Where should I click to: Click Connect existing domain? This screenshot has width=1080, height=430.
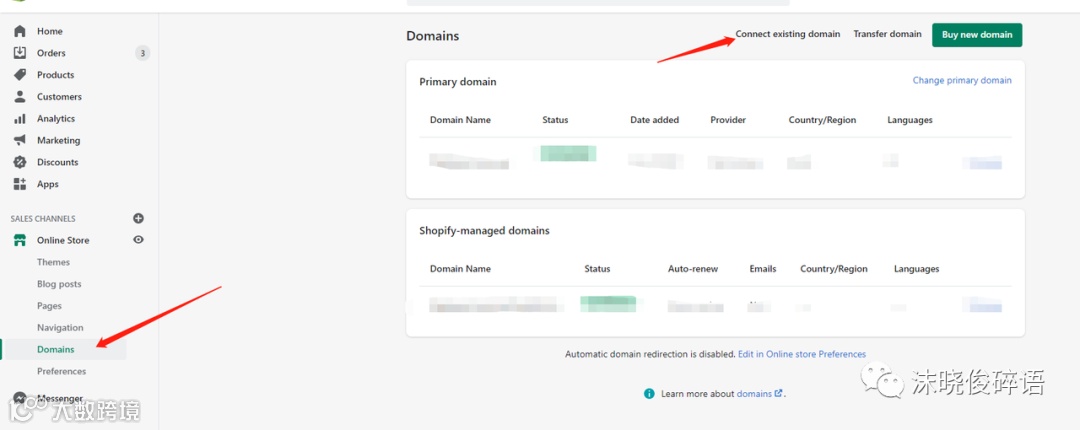(x=788, y=34)
